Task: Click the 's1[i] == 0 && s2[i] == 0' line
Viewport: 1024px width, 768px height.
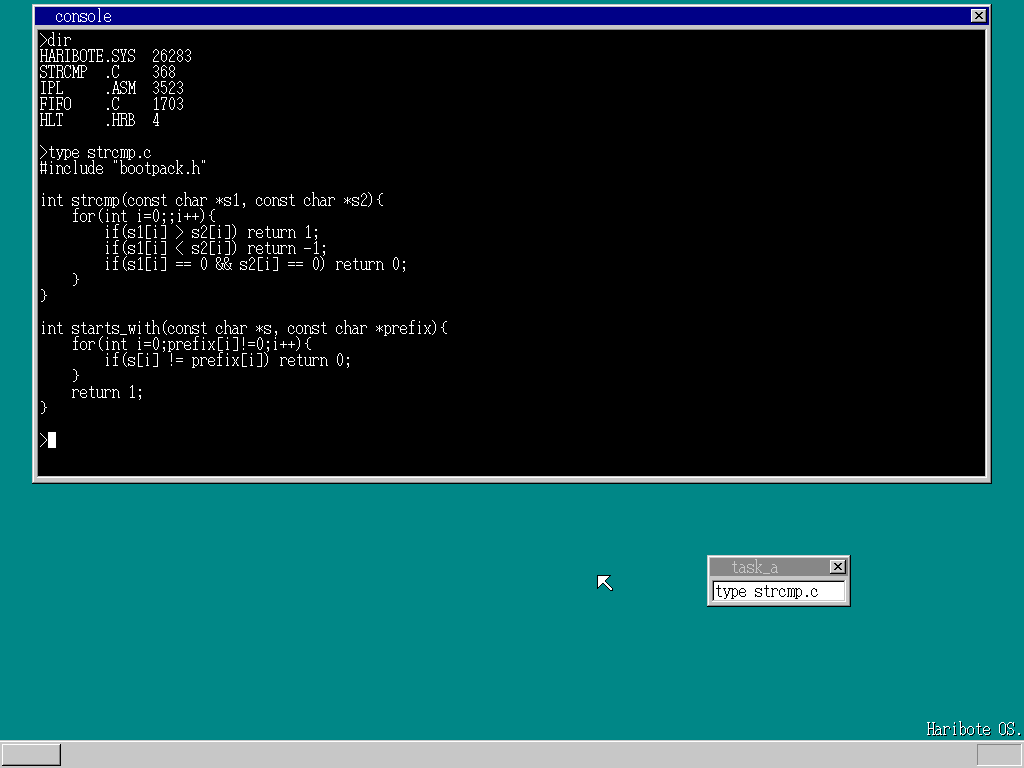Action: point(255,264)
